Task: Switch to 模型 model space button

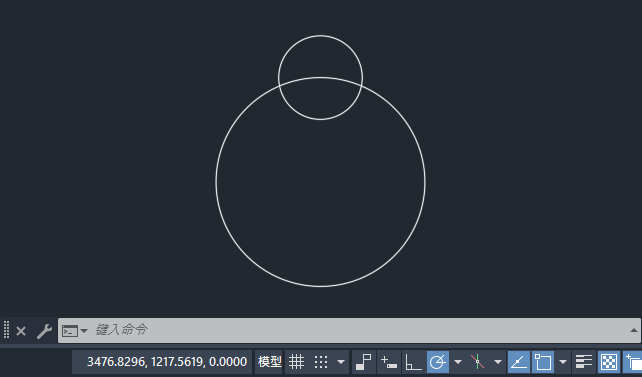Action: point(269,362)
